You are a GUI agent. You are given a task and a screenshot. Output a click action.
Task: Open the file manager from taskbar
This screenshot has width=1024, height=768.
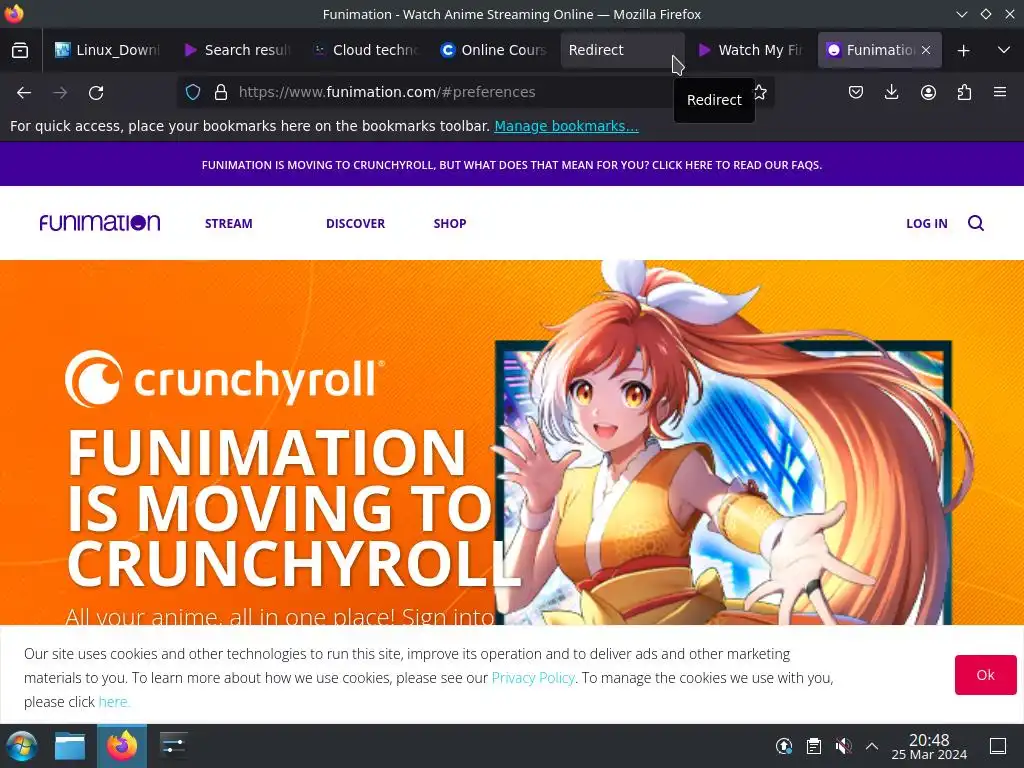[70, 746]
